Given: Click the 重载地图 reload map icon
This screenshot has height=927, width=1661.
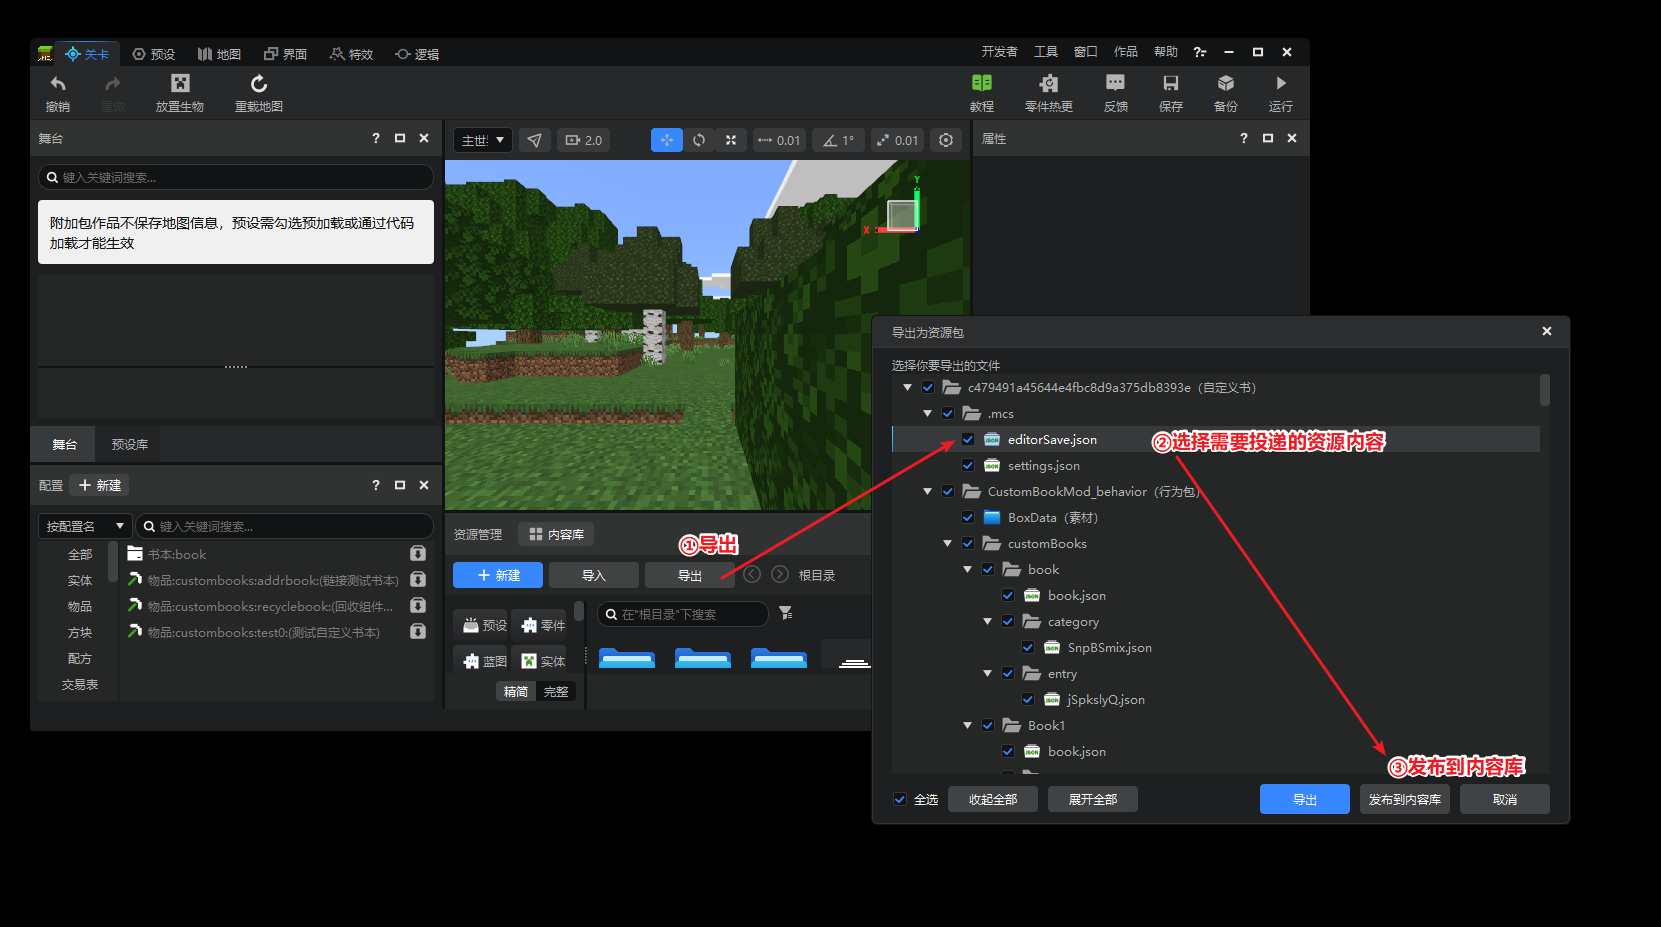Looking at the screenshot, I should tap(259, 83).
